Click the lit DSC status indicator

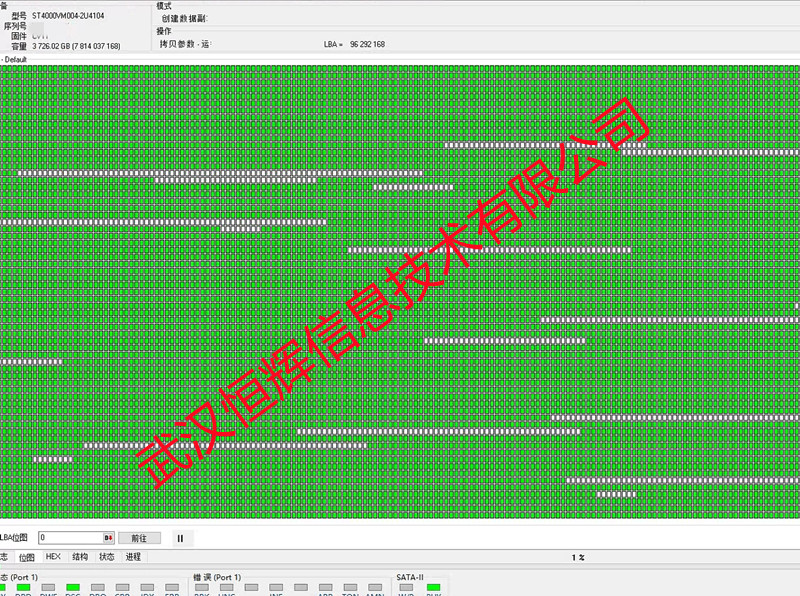pyautogui.click(x=73, y=588)
